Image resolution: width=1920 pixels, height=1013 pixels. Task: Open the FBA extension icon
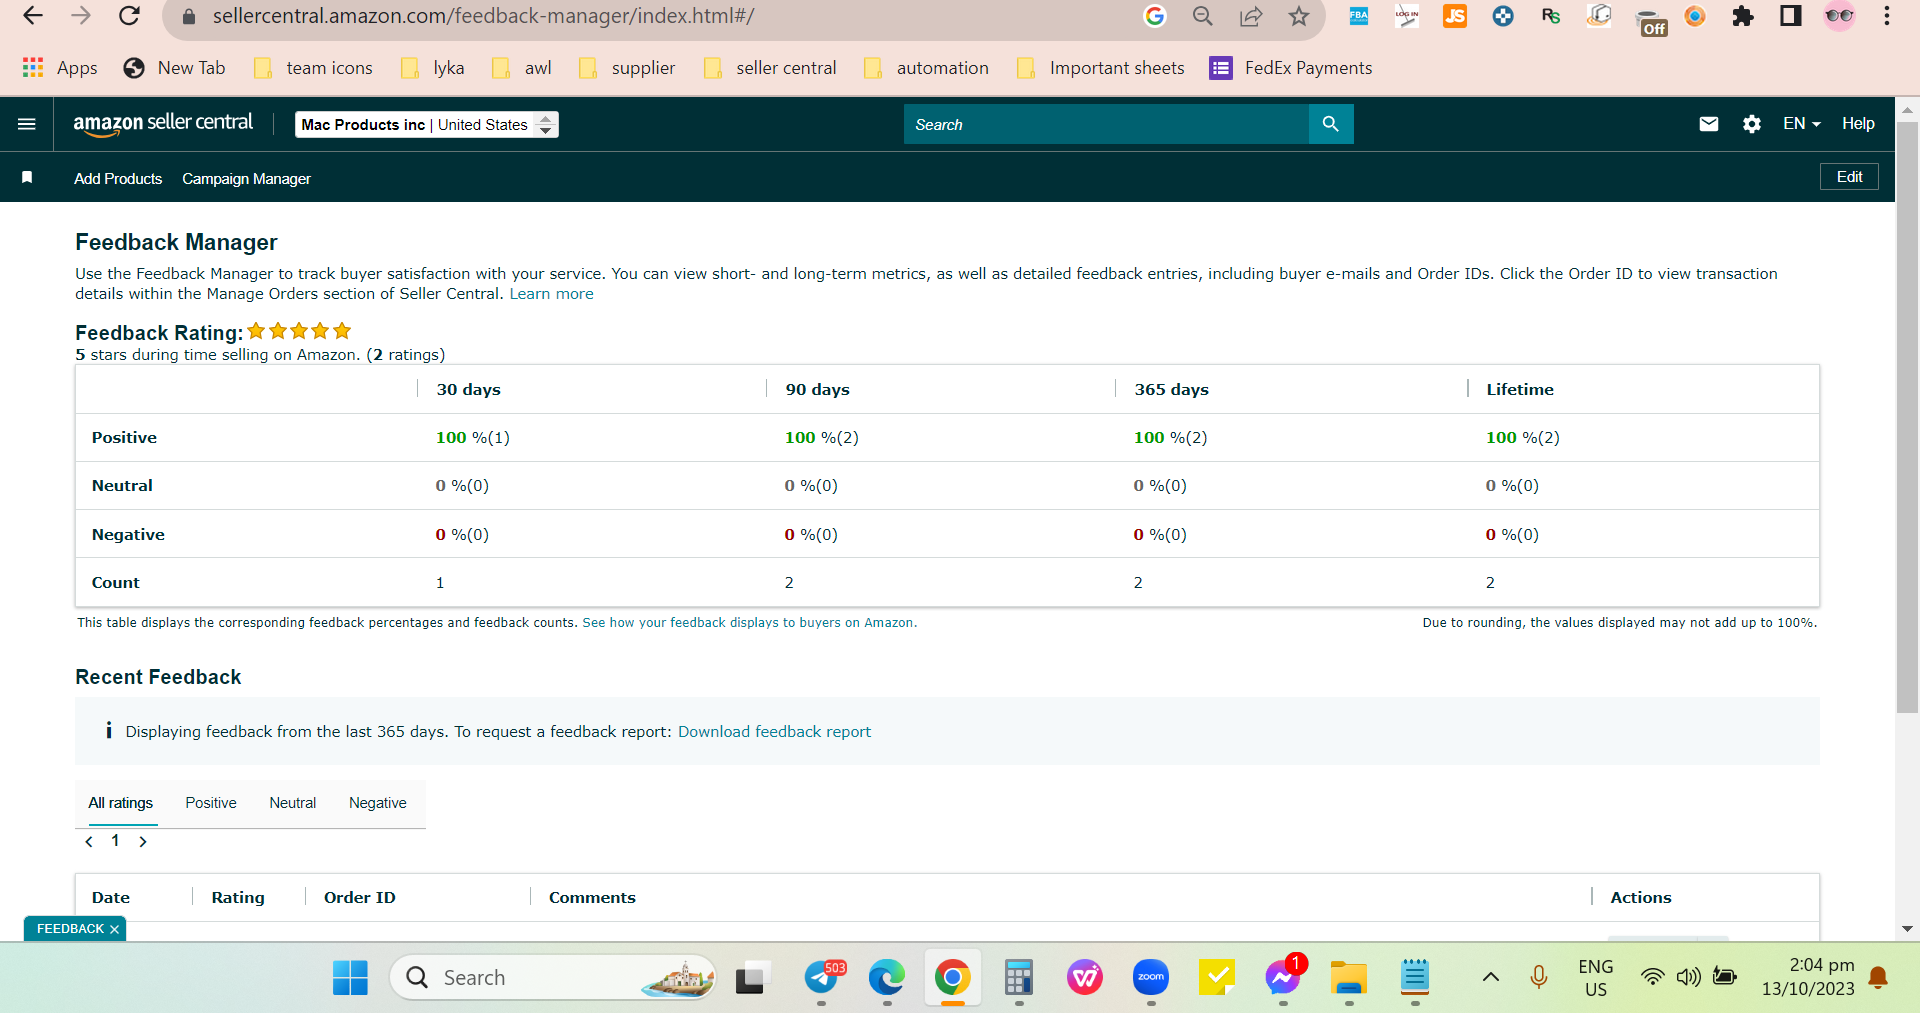(1359, 16)
